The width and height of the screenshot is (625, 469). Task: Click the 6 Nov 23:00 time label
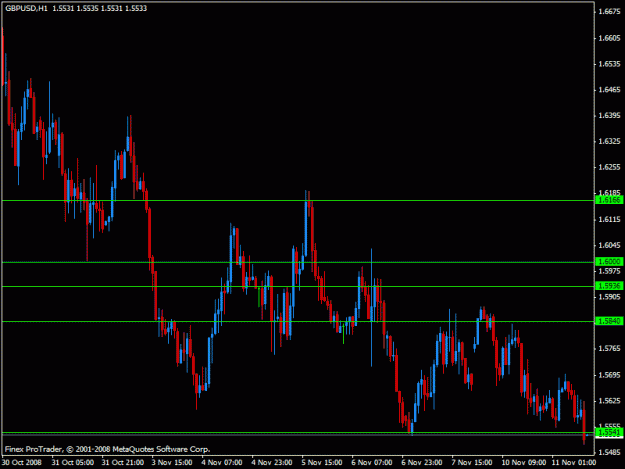(x=422, y=463)
